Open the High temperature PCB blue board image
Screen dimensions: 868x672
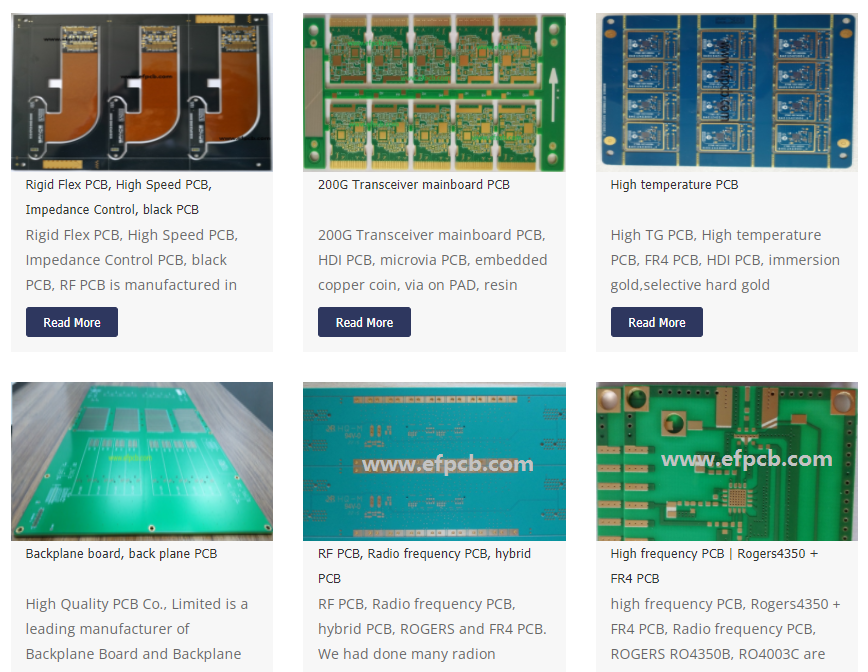(726, 92)
